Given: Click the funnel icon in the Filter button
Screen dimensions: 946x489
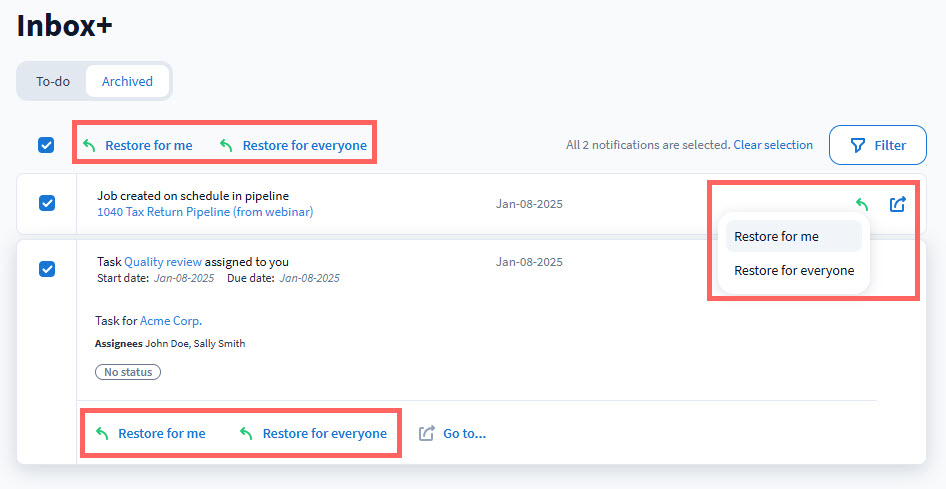Looking at the screenshot, I should point(857,146).
